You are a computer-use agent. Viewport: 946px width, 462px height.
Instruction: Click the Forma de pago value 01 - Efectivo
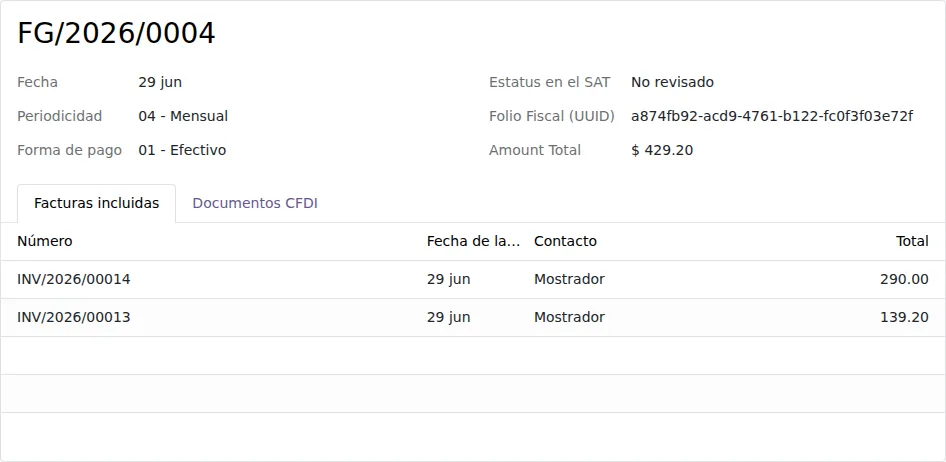pos(182,150)
